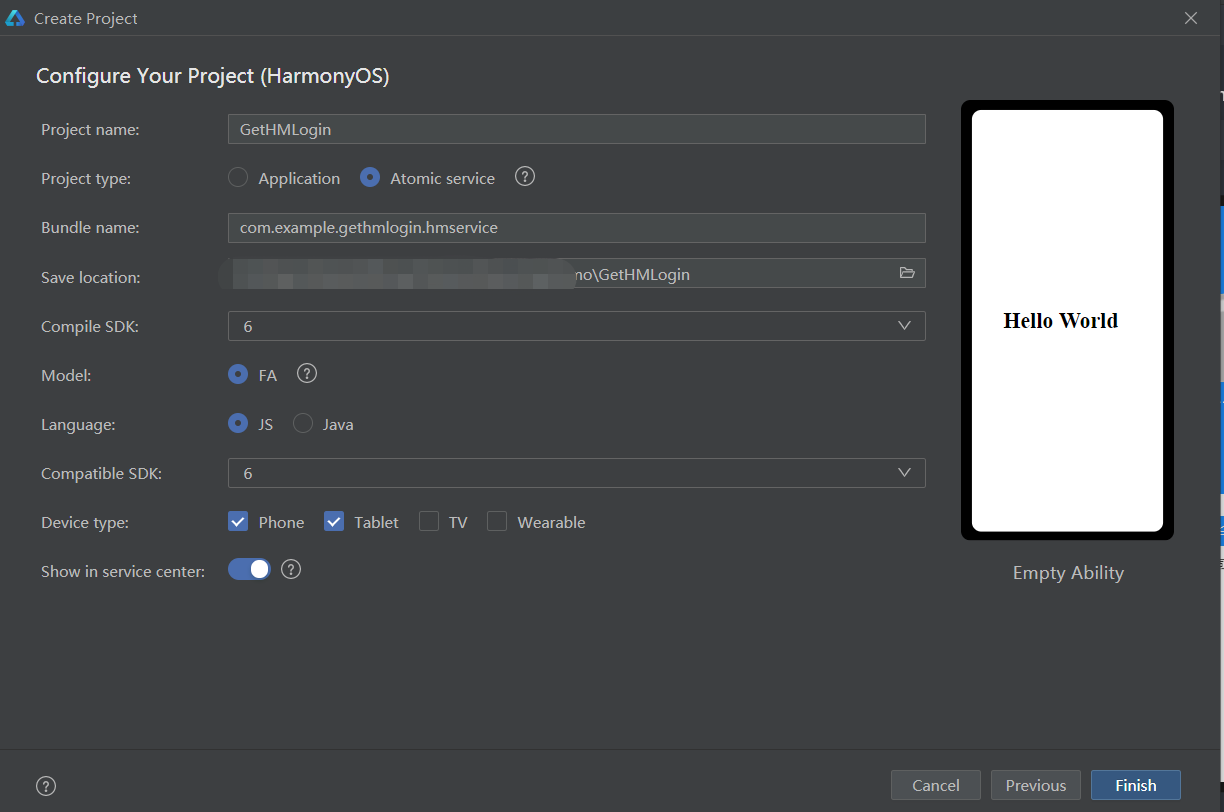Click the Empty Ability phone preview
Image resolution: width=1224 pixels, height=812 pixels.
[1067, 320]
